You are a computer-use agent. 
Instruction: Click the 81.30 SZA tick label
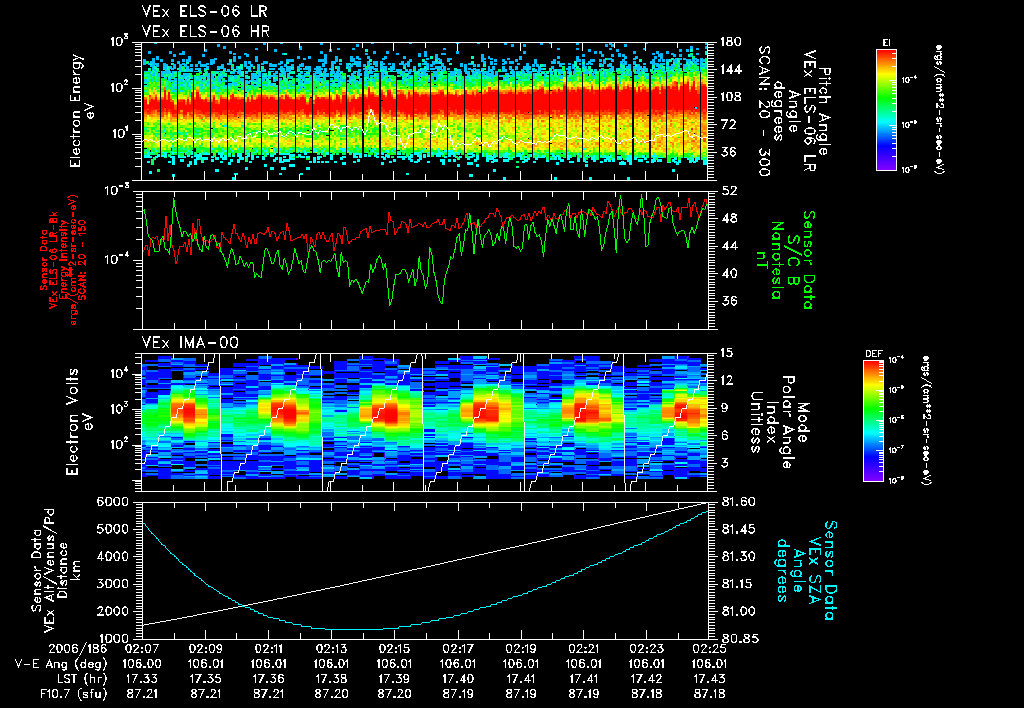(x=739, y=556)
